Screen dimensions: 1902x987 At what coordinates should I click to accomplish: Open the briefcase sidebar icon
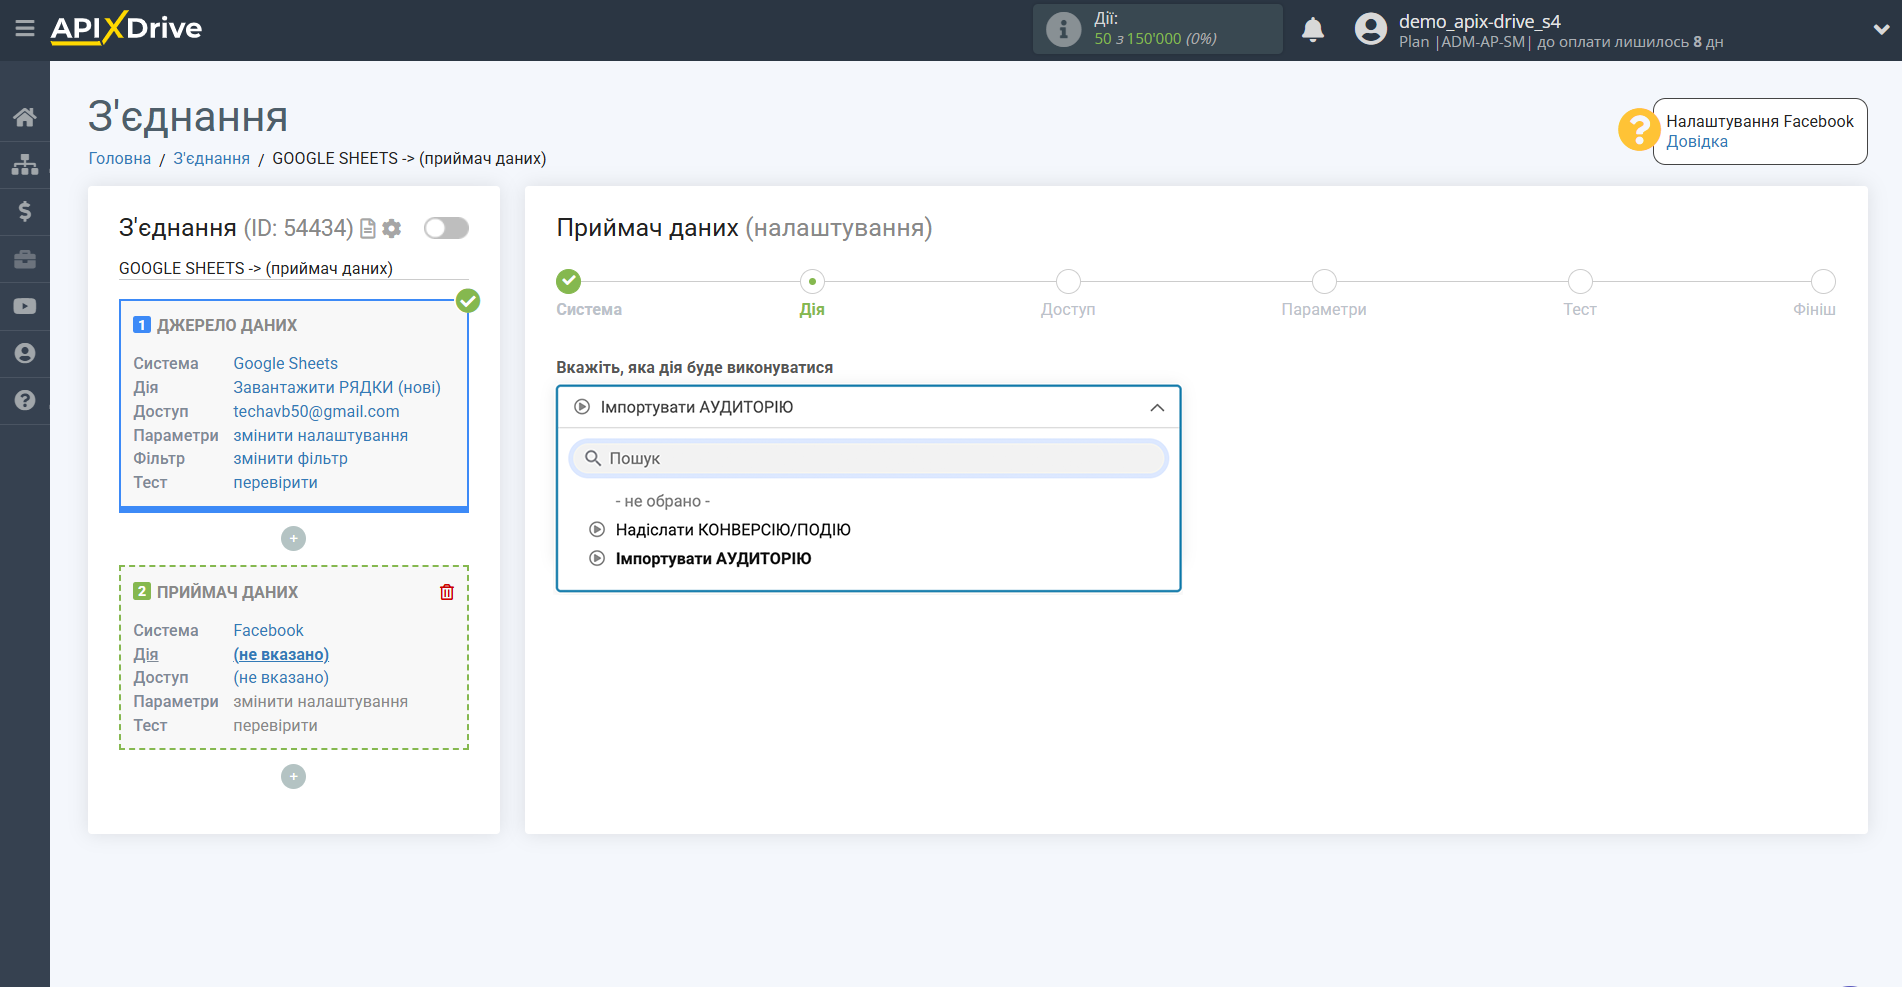coord(25,259)
